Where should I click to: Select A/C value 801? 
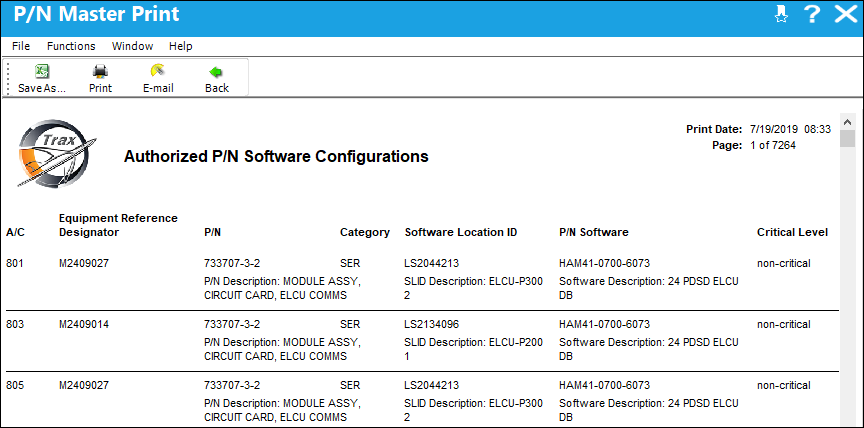pos(14,263)
